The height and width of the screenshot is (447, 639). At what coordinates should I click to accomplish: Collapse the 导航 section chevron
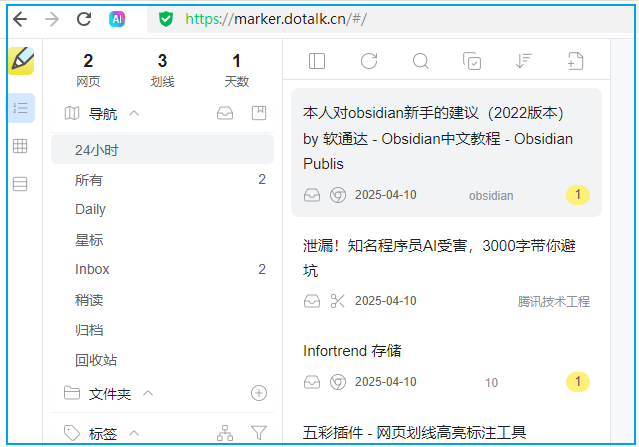coord(134,113)
